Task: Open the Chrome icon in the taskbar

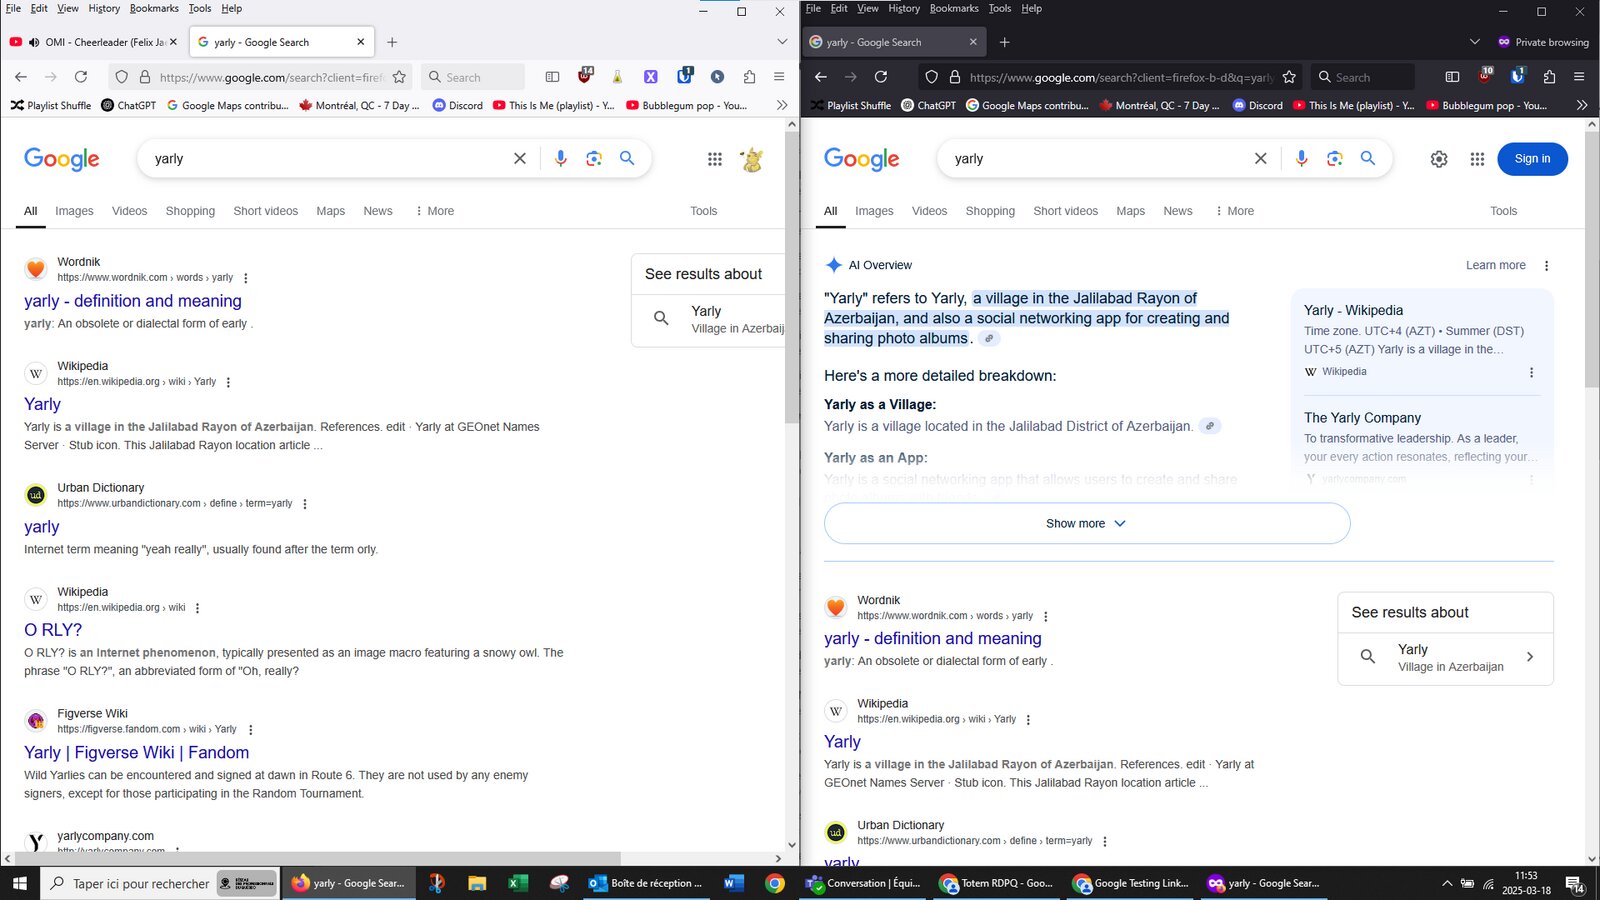Action: [775, 883]
